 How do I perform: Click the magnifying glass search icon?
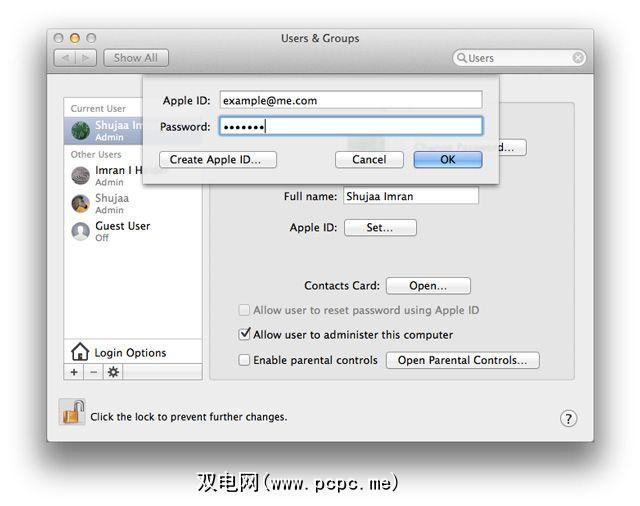pos(461,58)
